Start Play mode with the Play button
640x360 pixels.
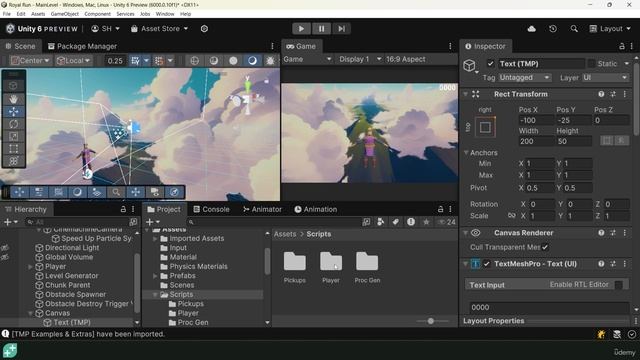click(301, 29)
